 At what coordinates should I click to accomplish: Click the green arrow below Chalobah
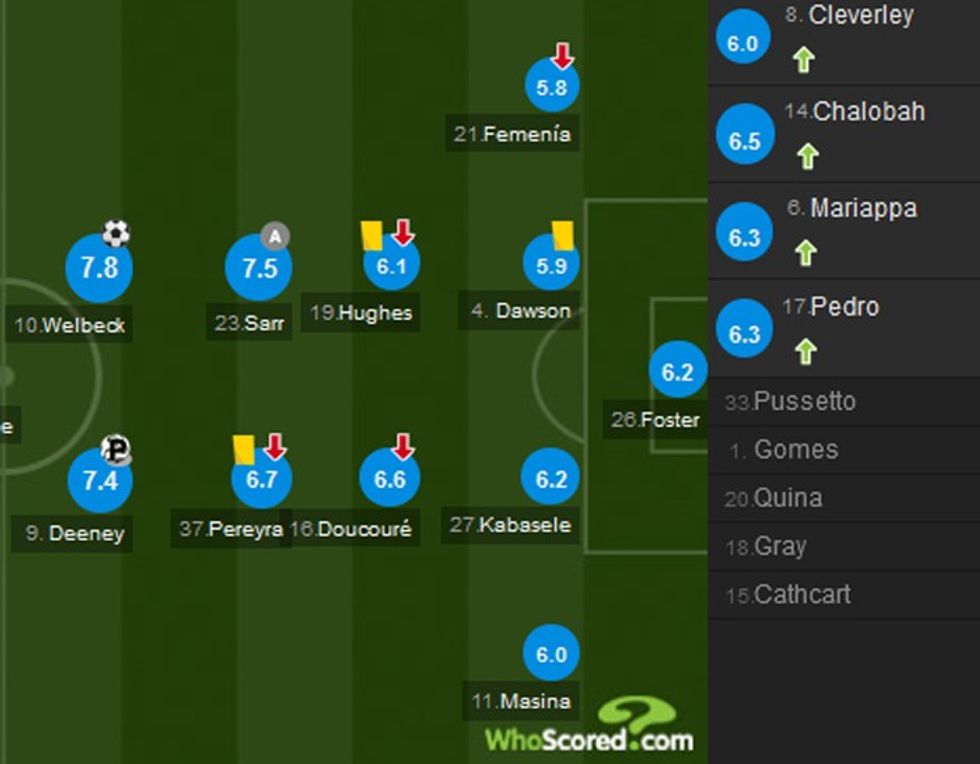click(808, 156)
